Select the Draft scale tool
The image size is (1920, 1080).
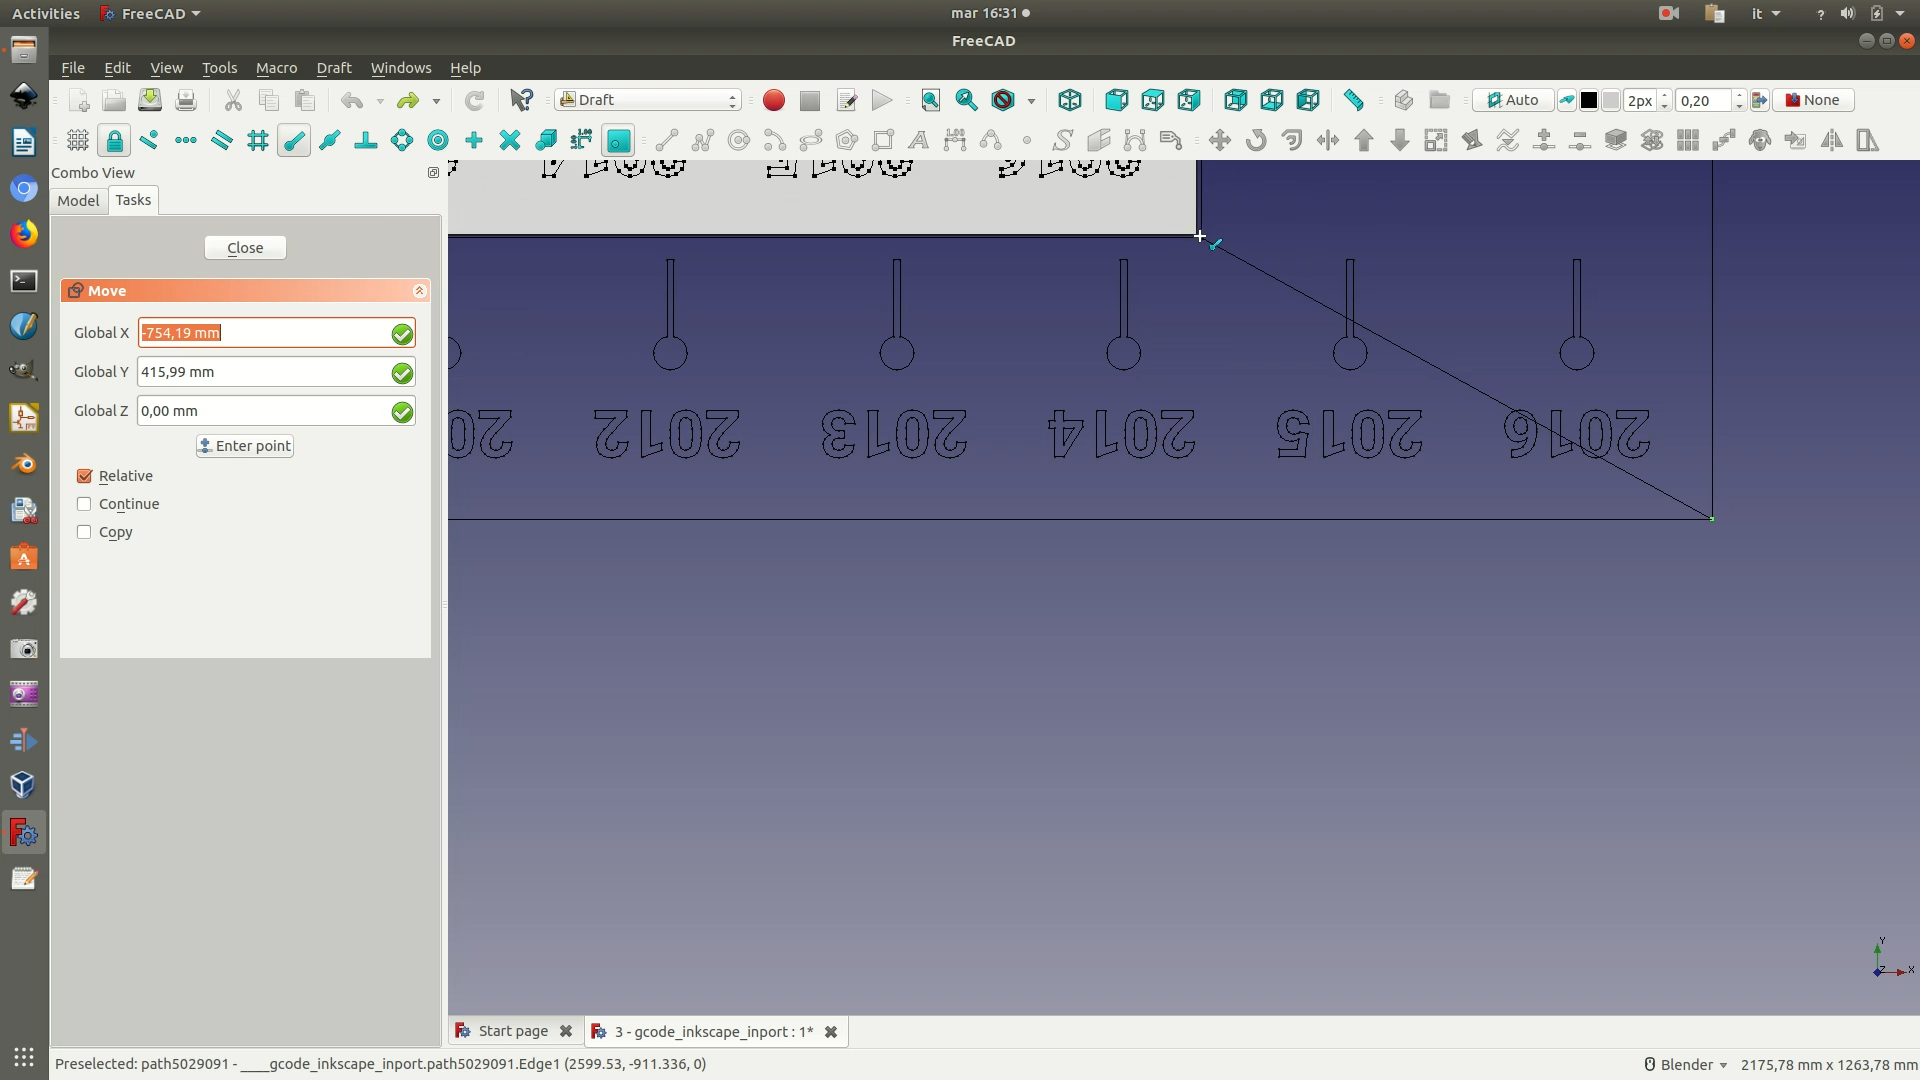pyautogui.click(x=1436, y=140)
